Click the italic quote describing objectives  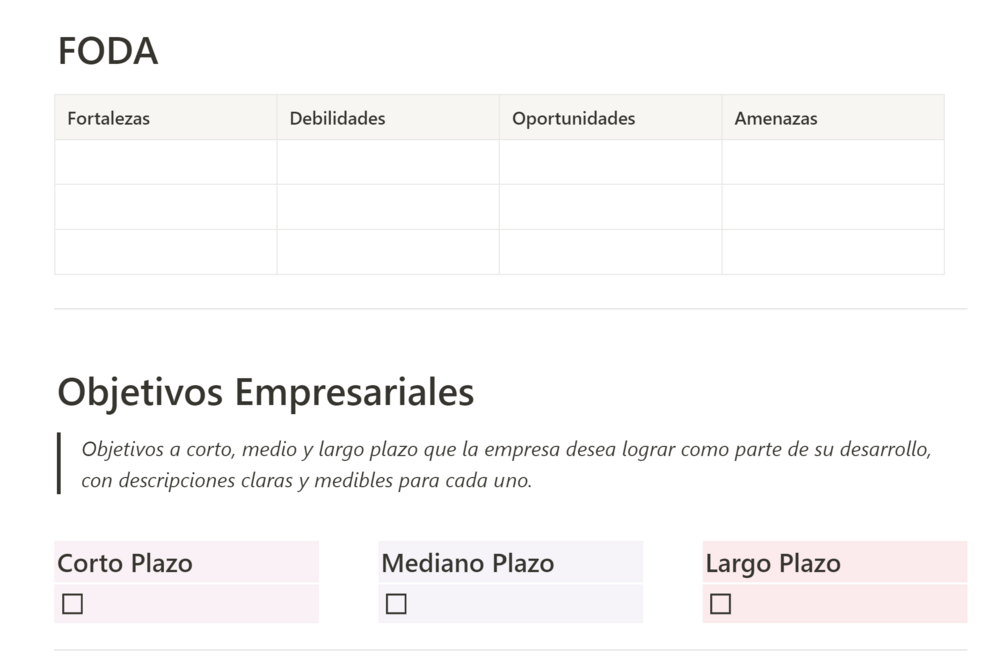pos(505,464)
